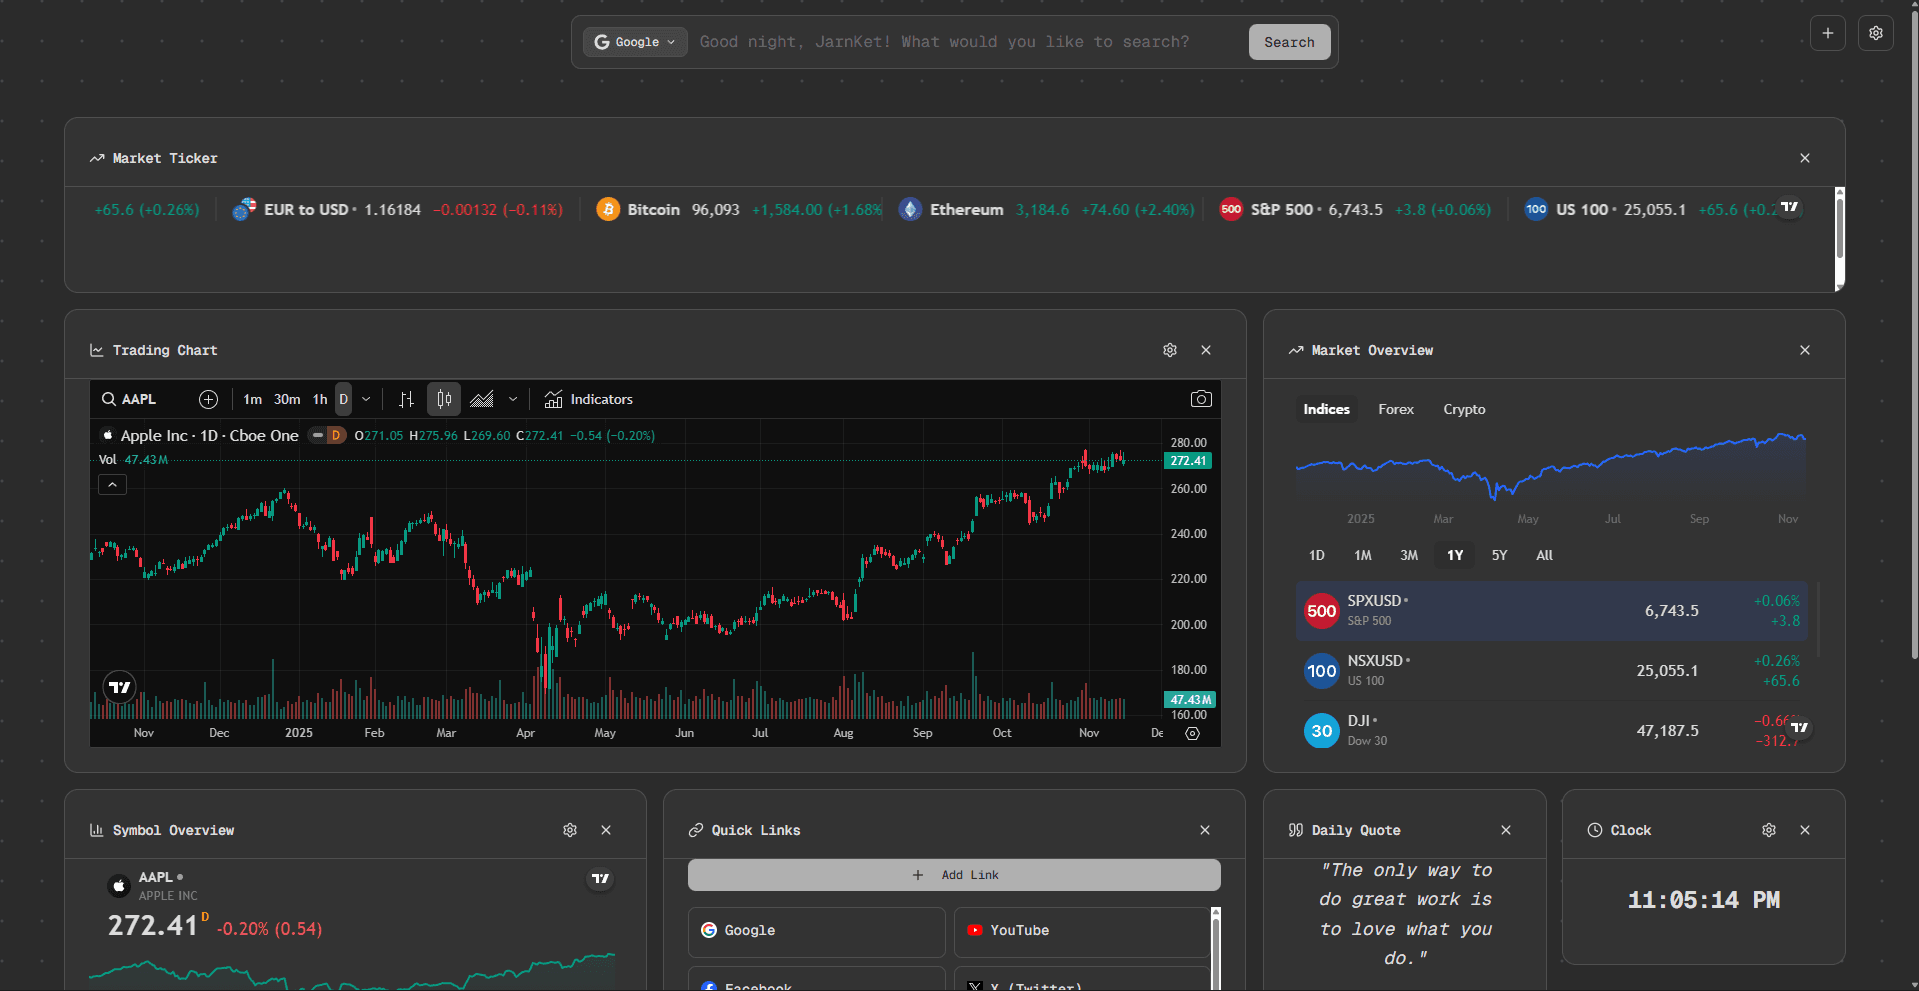The width and height of the screenshot is (1919, 991).
Task: Open the Symbol Overview settings gear
Action: coord(569,830)
